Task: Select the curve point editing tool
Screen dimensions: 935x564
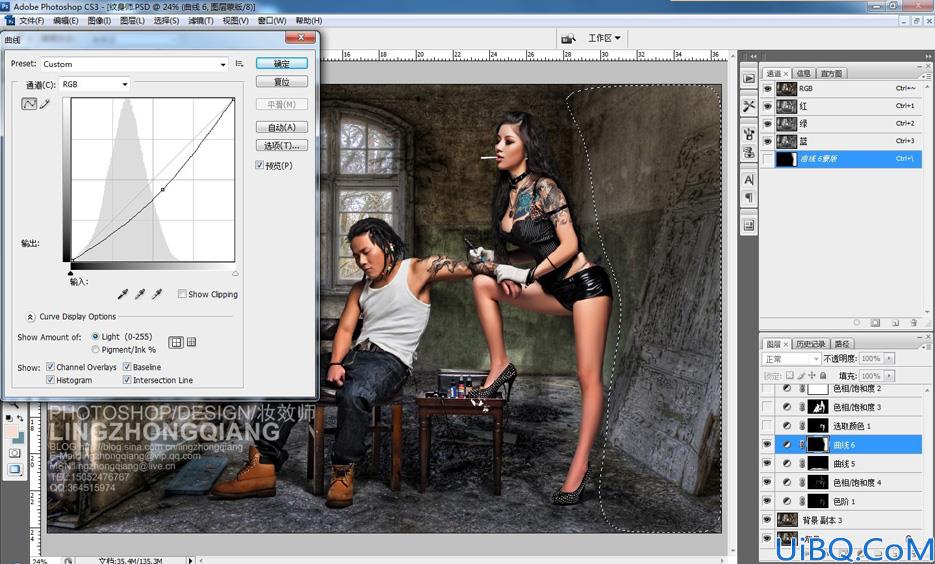Action: [x=29, y=104]
